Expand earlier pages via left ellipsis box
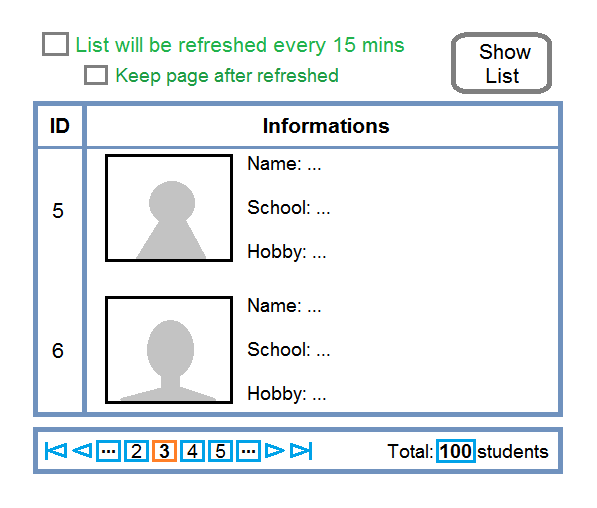Image resolution: width=597 pixels, height=508 pixels. coord(109,451)
